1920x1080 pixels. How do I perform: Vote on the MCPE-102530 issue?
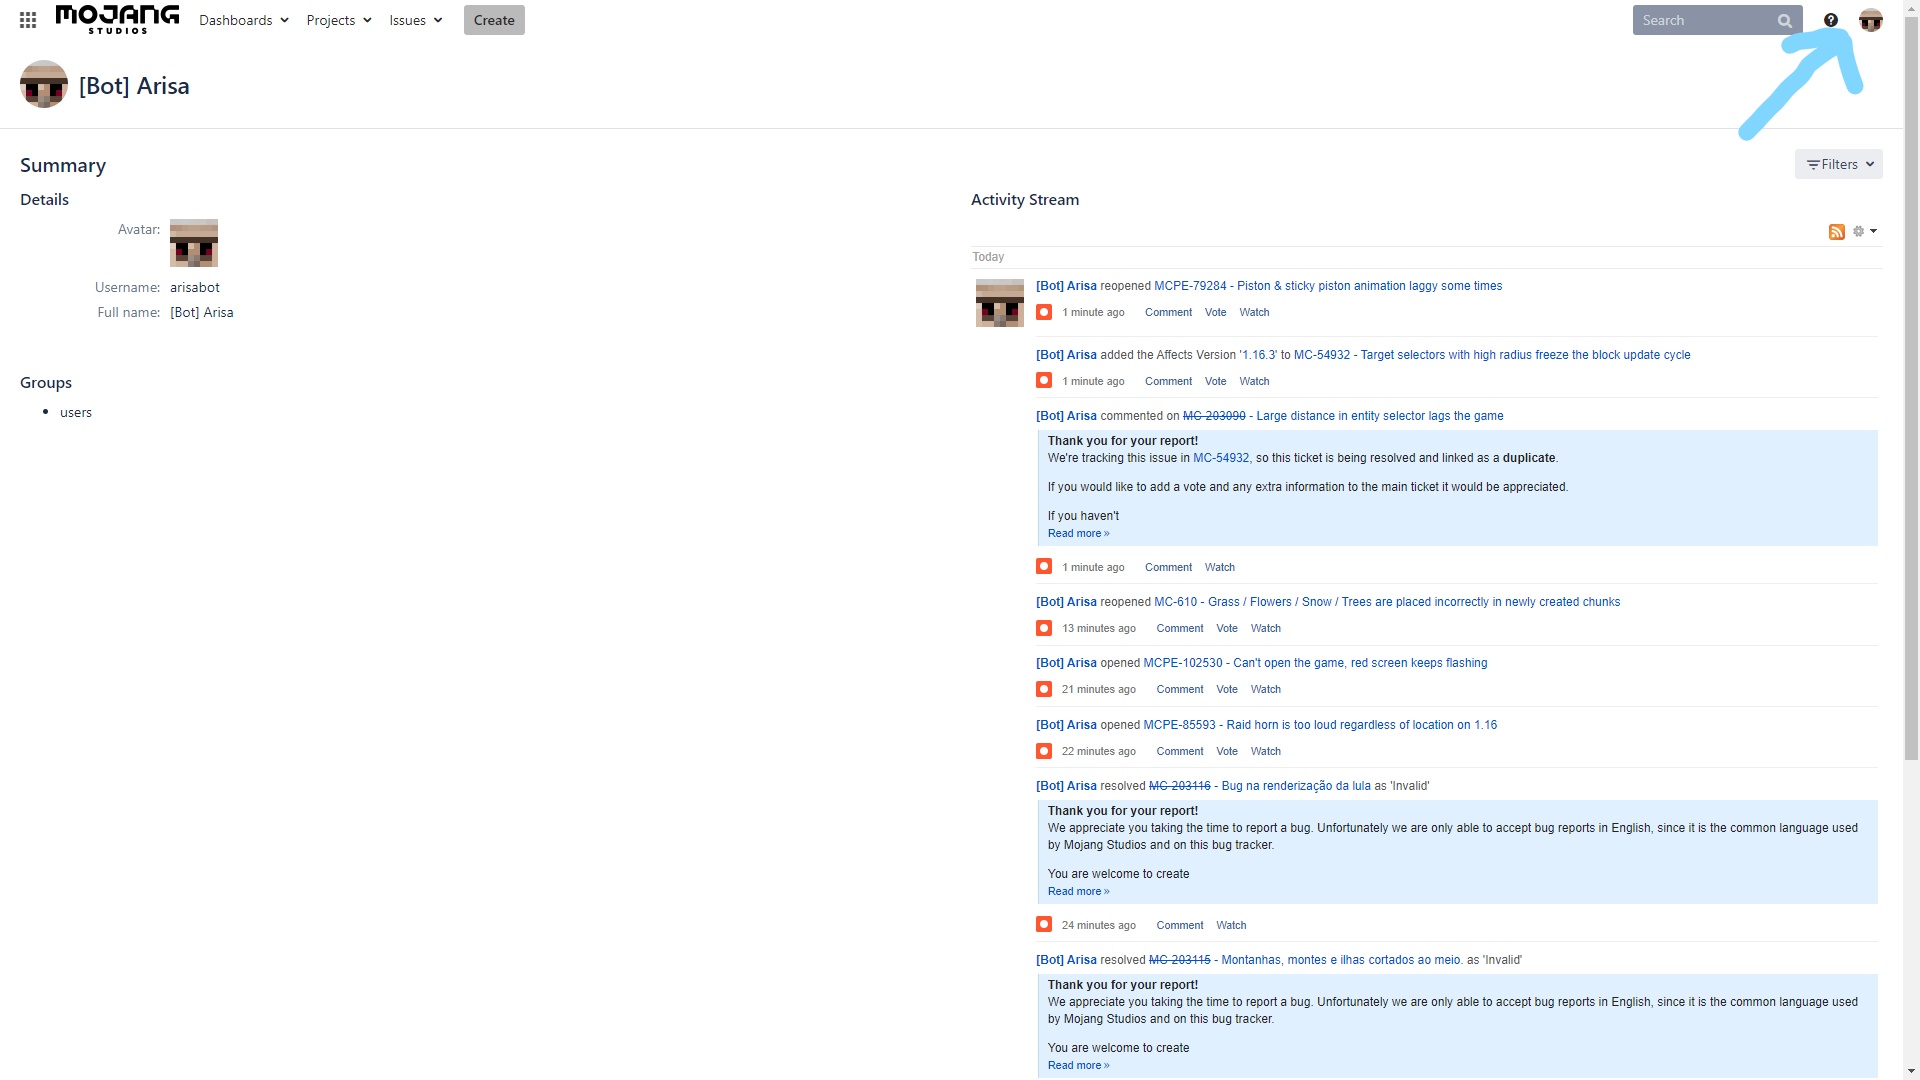coord(1227,689)
